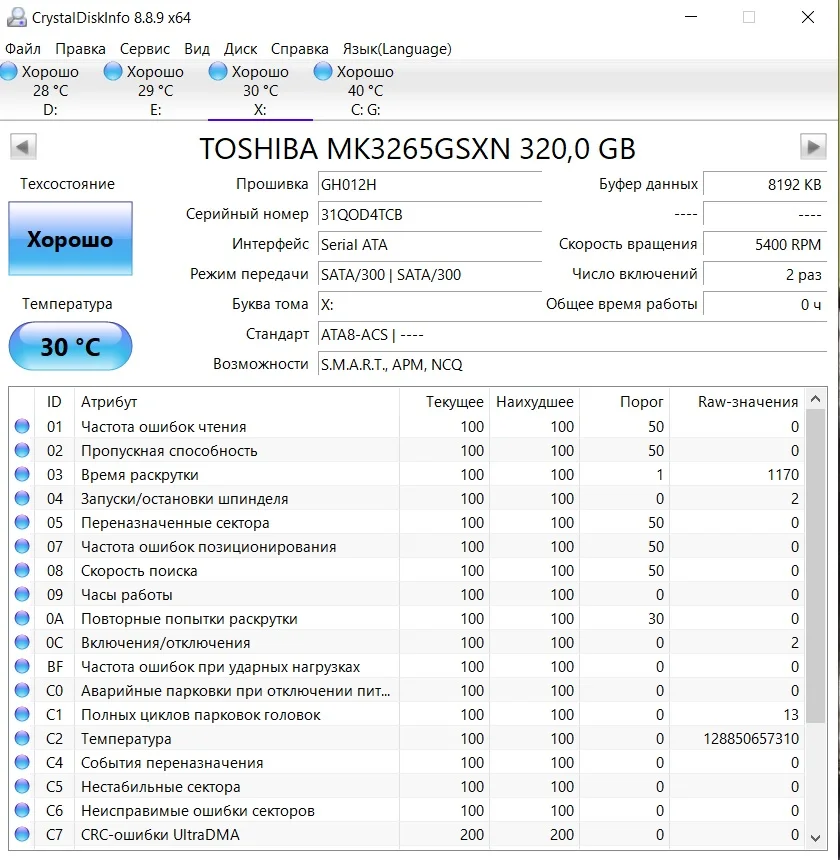The height and width of the screenshot is (860, 840).
Task: Click the Наихудшее column header
Action: pyautogui.click(x=534, y=402)
